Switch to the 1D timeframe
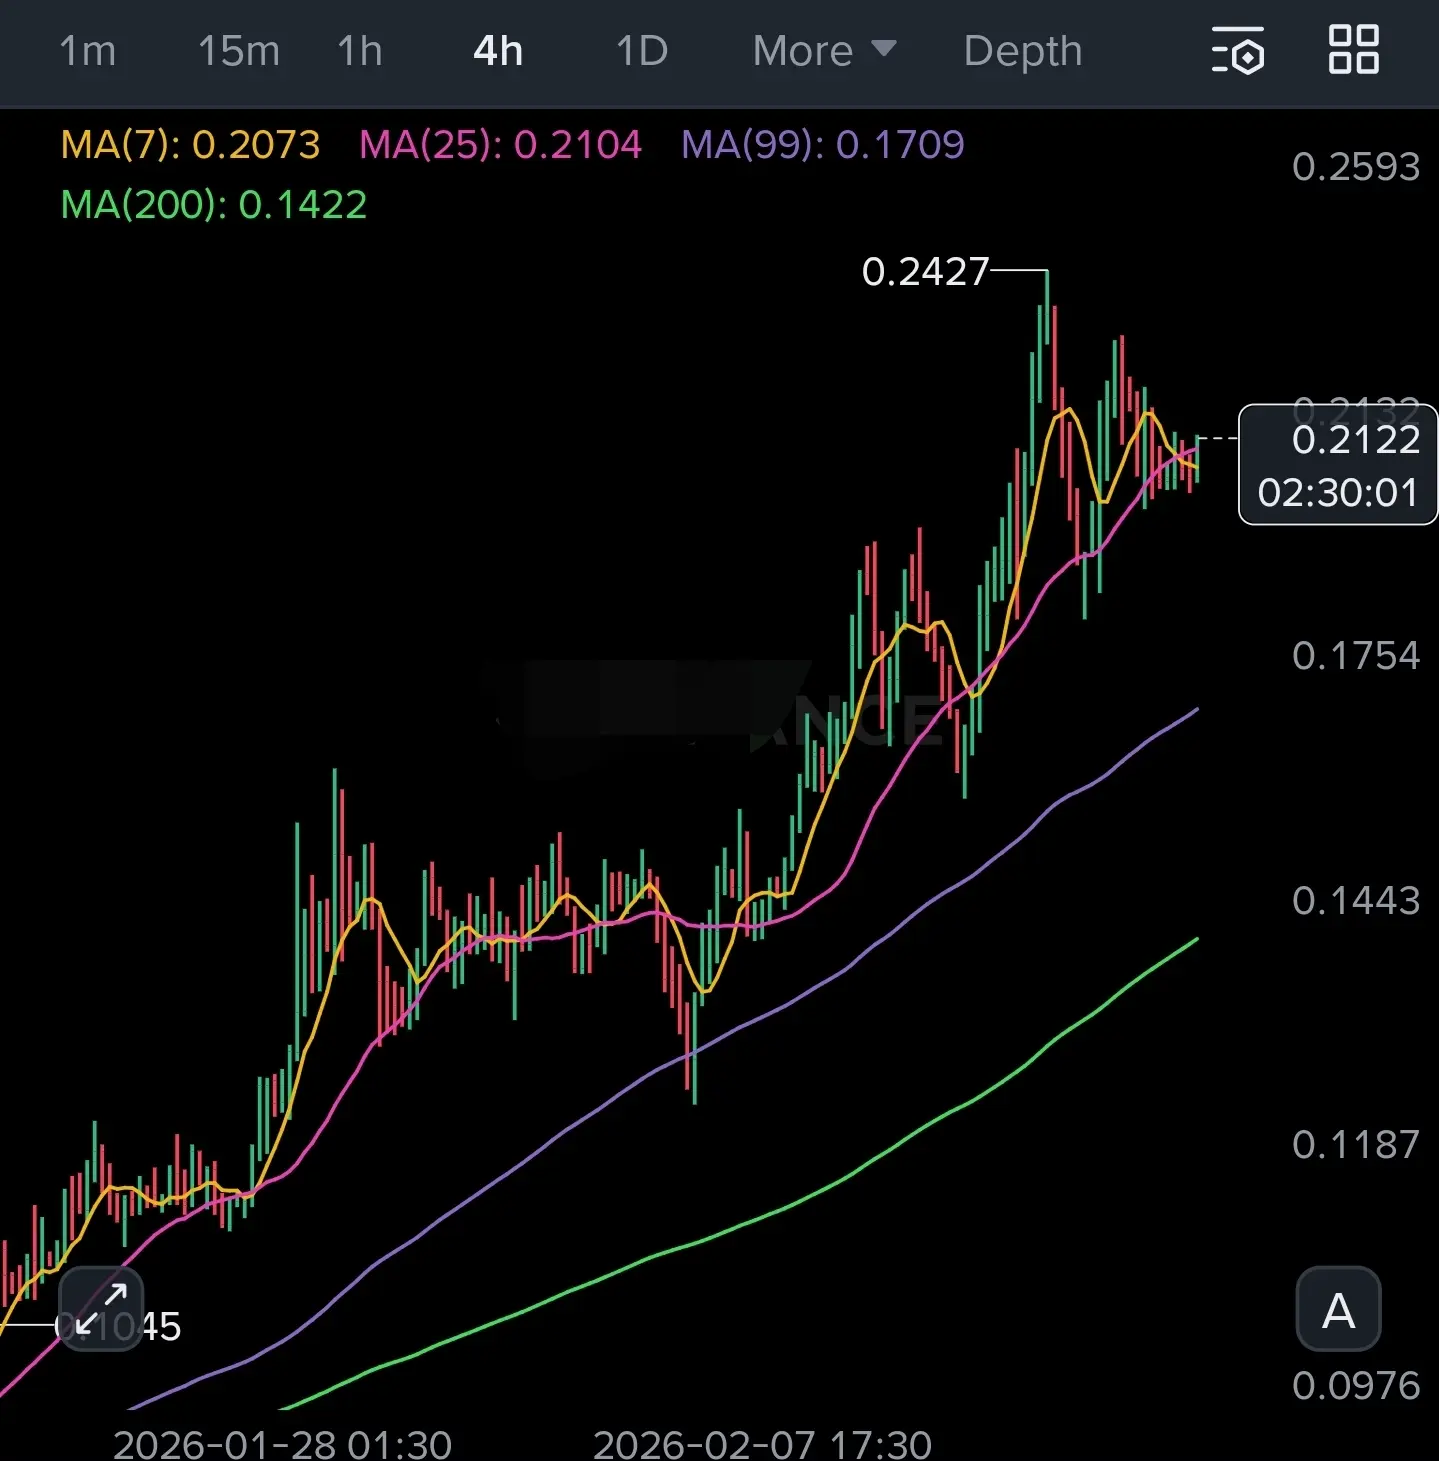Screen dimensions: 1439x1461 pyautogui.click(x=642, y=51)
